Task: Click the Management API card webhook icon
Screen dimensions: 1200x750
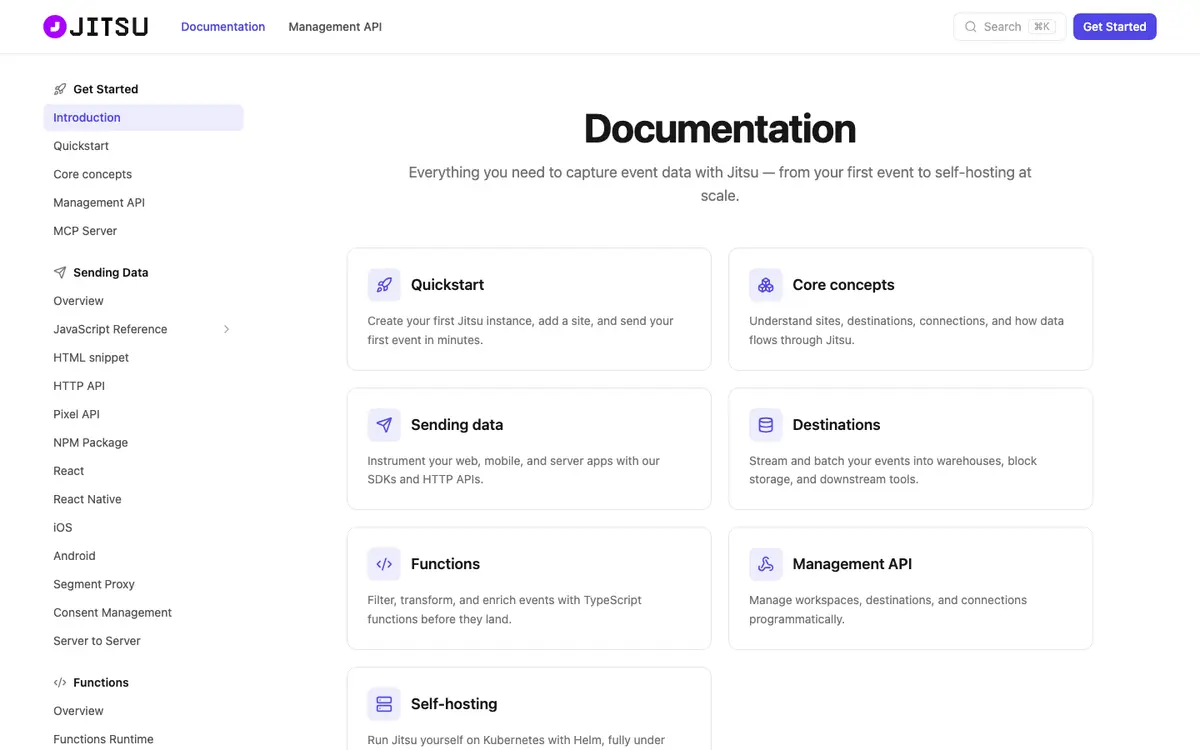Action: [766, 564]
